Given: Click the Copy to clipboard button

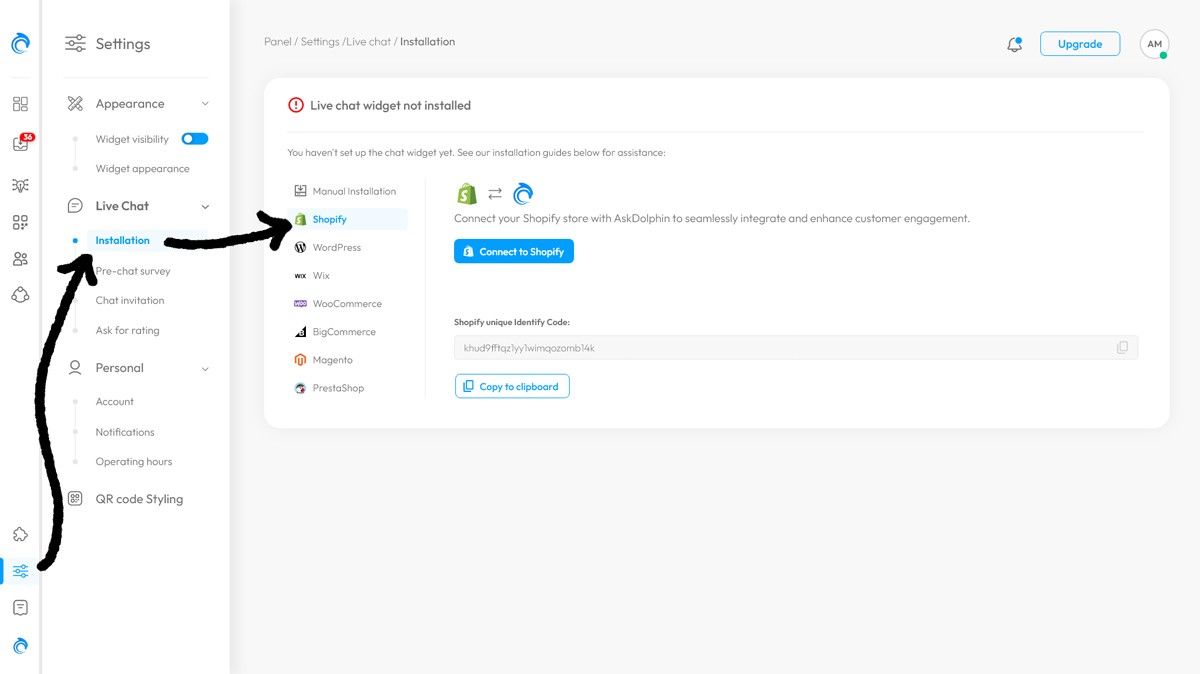Looking at the screenshot, I should point(512,386).
